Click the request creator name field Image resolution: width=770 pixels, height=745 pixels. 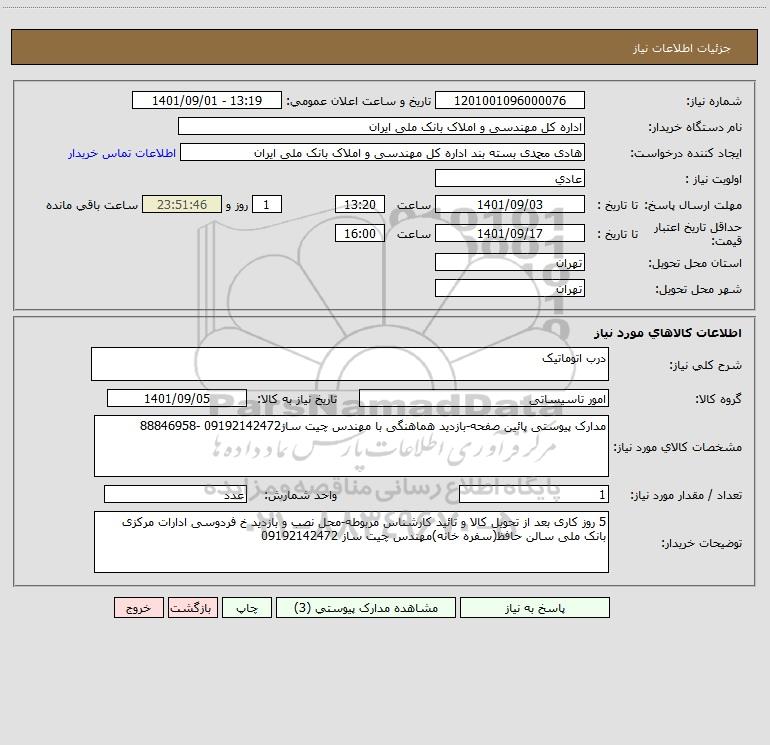(x=383, y=152)
